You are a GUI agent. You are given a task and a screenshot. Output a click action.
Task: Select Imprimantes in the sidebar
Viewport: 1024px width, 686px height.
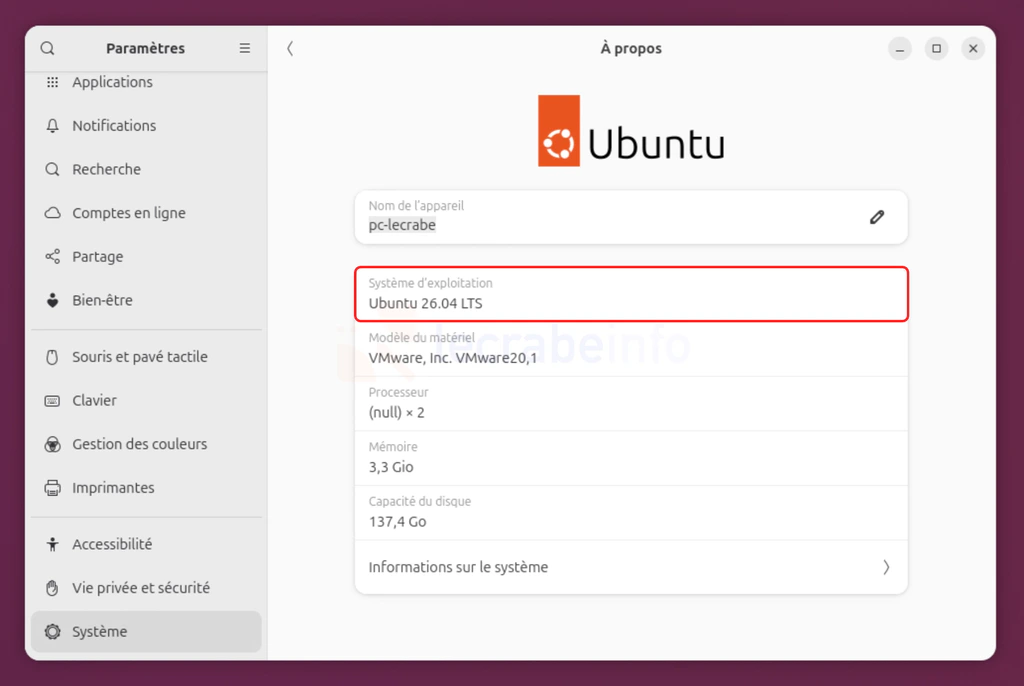point(146,488)
